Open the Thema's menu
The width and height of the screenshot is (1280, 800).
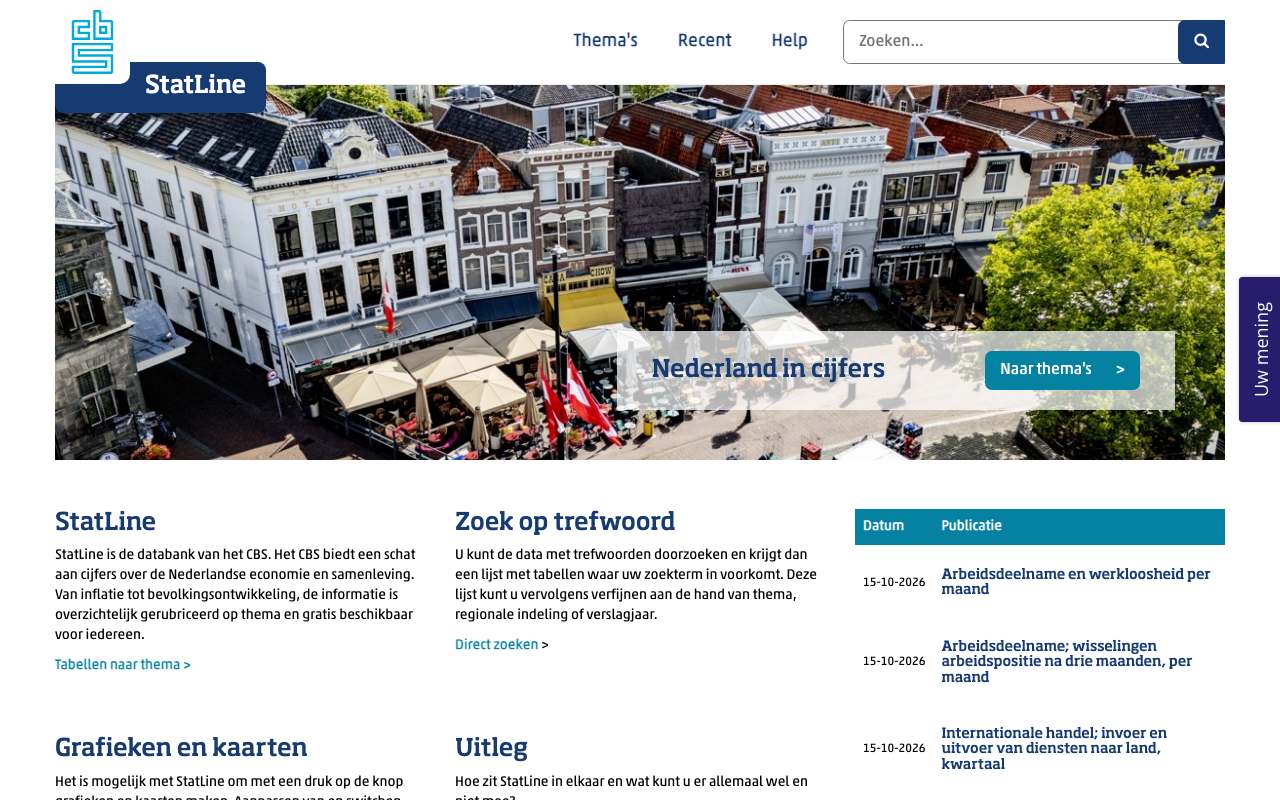coord(605,41)
